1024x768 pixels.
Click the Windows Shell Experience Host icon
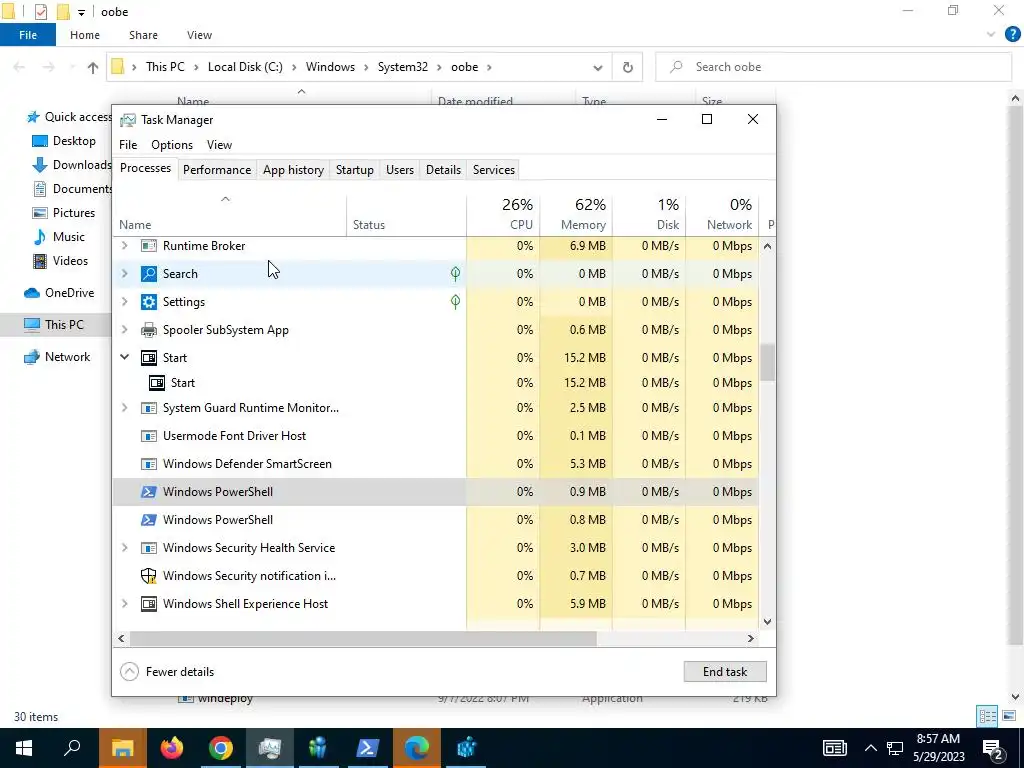coord(149,604)
